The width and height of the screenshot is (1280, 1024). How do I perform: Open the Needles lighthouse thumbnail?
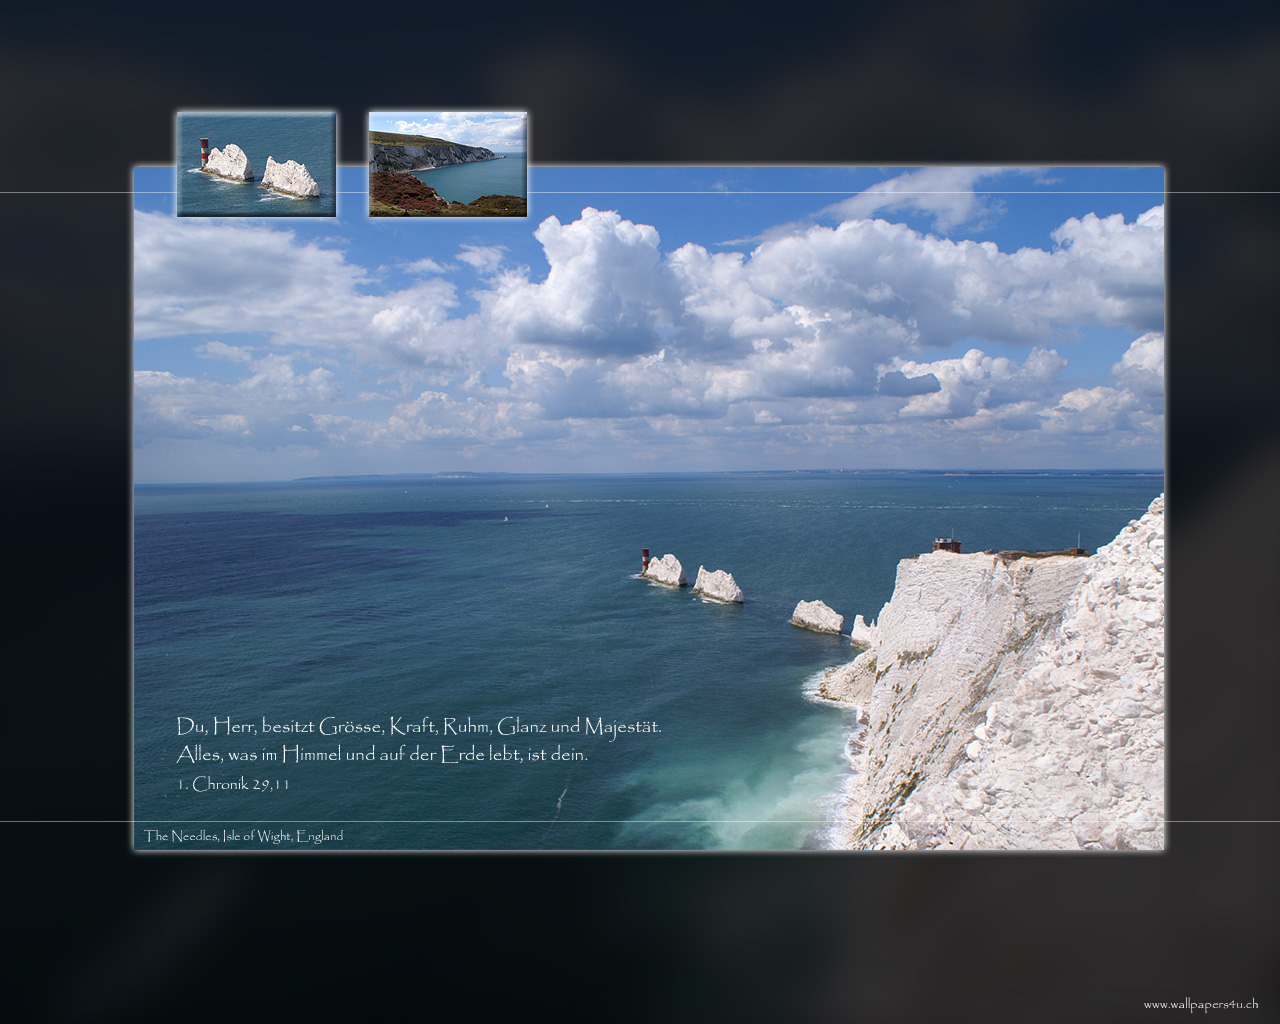click(256, 164)
